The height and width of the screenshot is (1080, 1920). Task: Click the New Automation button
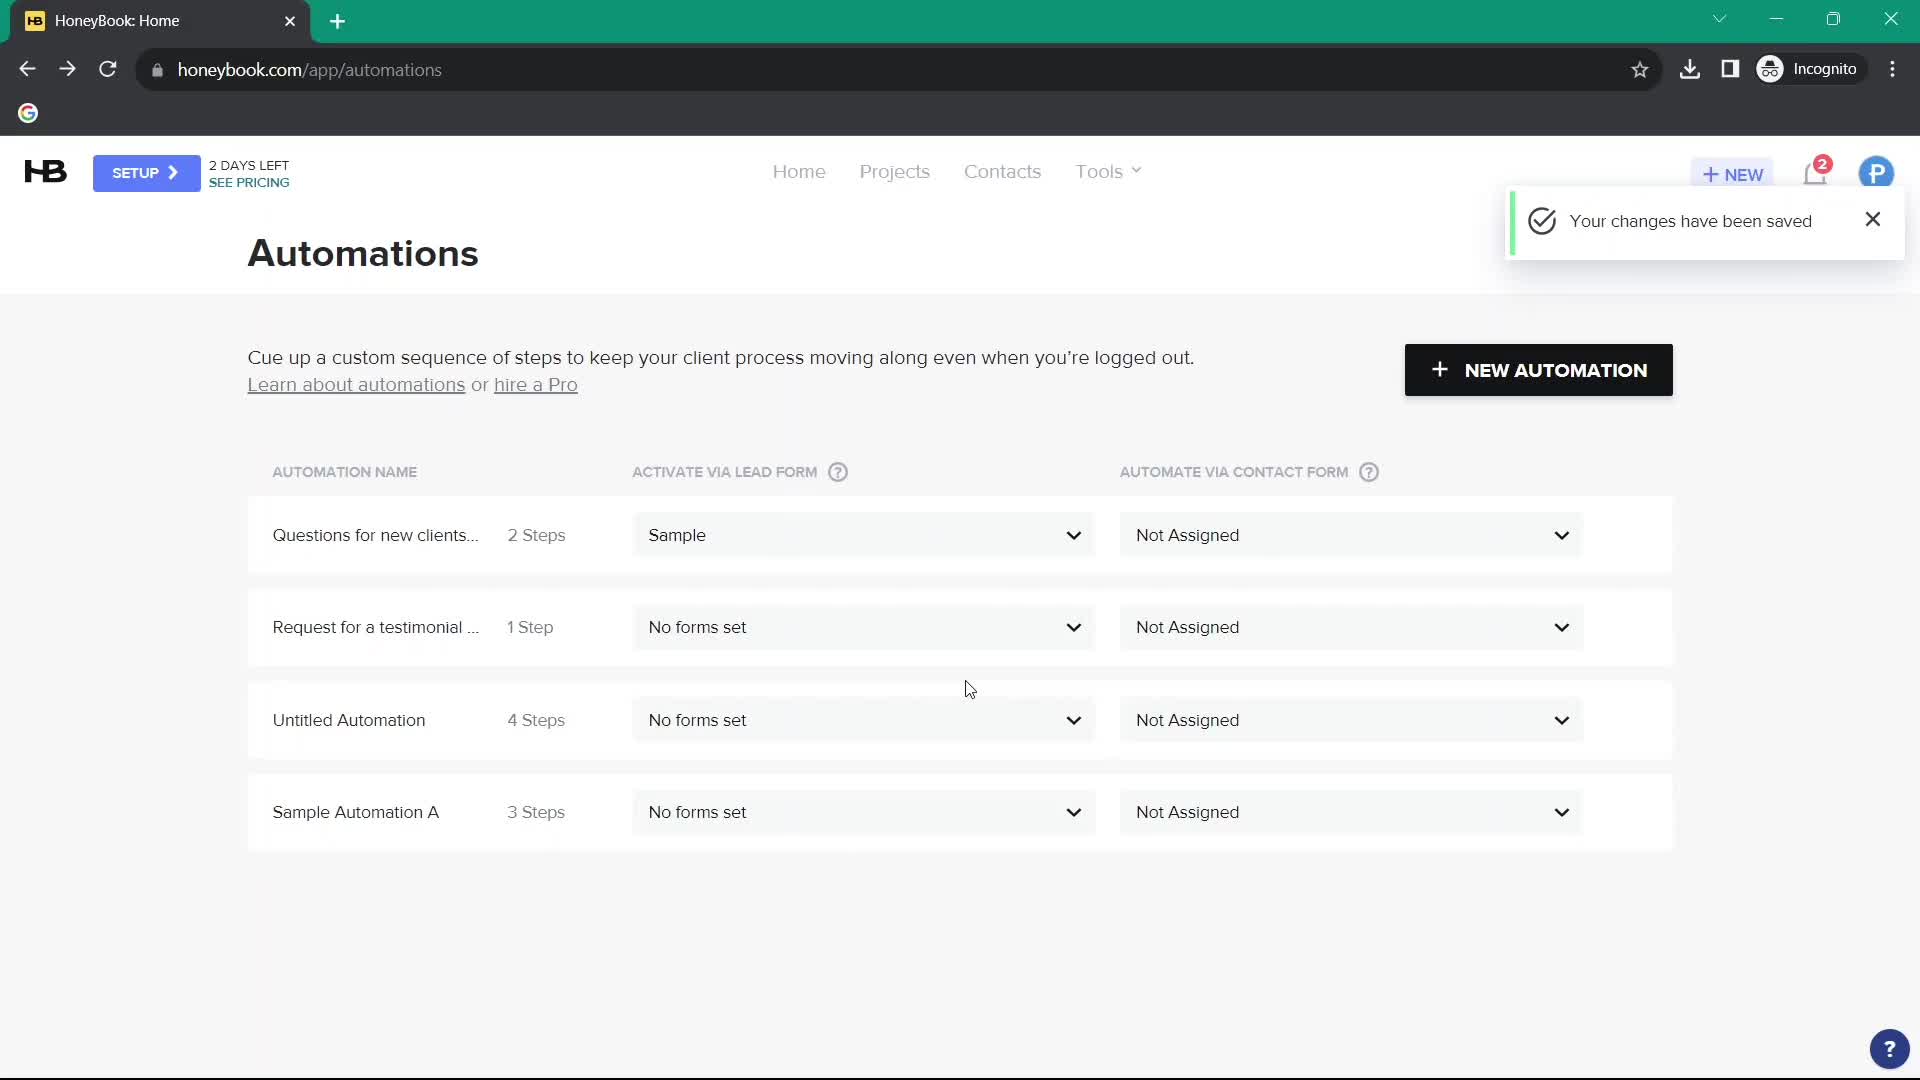coord(1538,370)
